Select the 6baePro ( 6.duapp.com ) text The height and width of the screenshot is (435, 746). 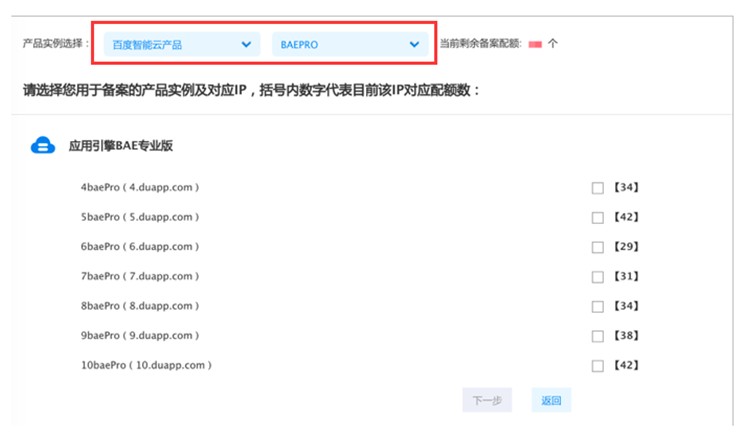click(140, 247)
